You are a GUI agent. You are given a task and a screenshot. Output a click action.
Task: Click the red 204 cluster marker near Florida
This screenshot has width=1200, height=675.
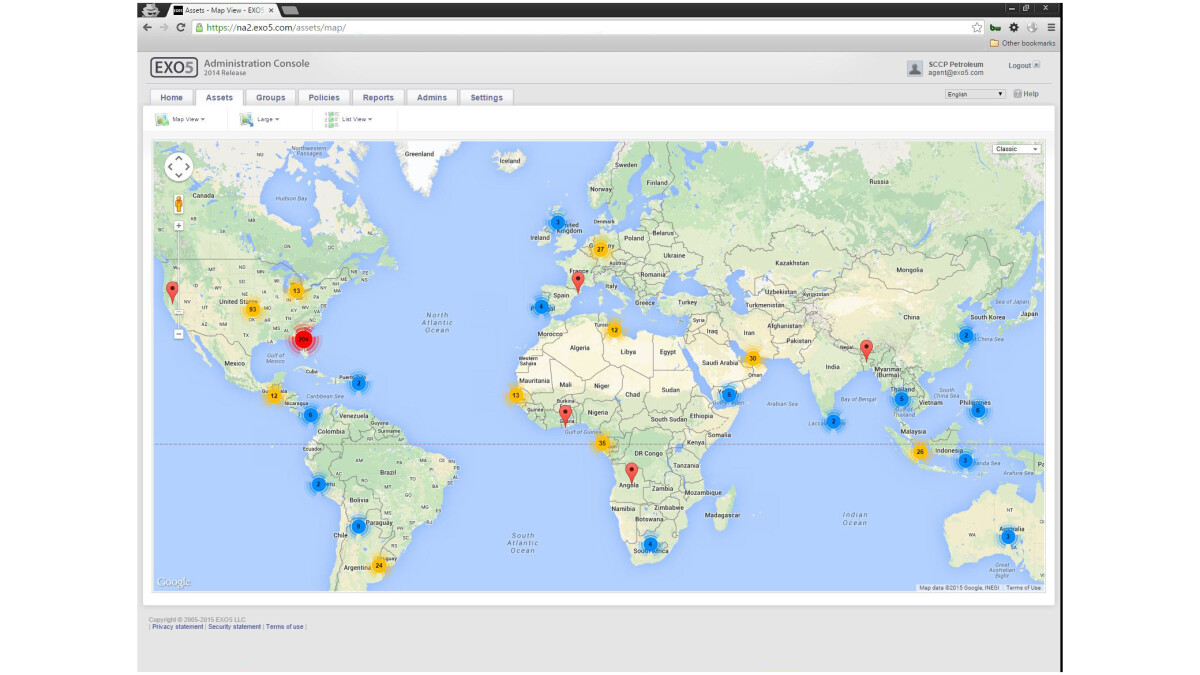coord(303,339)
